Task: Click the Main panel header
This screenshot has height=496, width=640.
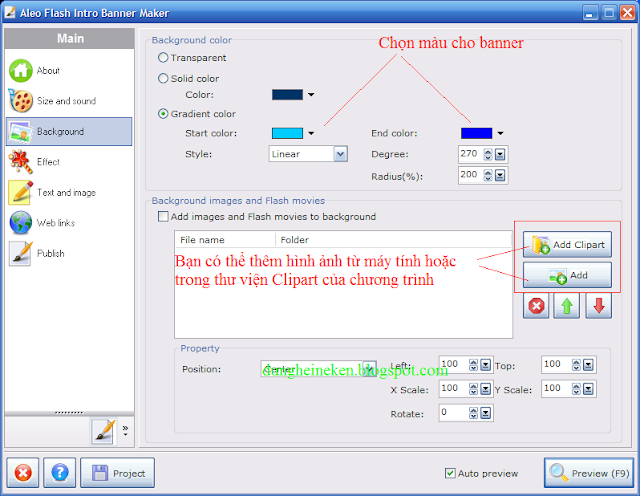Action: click(70, 38)
